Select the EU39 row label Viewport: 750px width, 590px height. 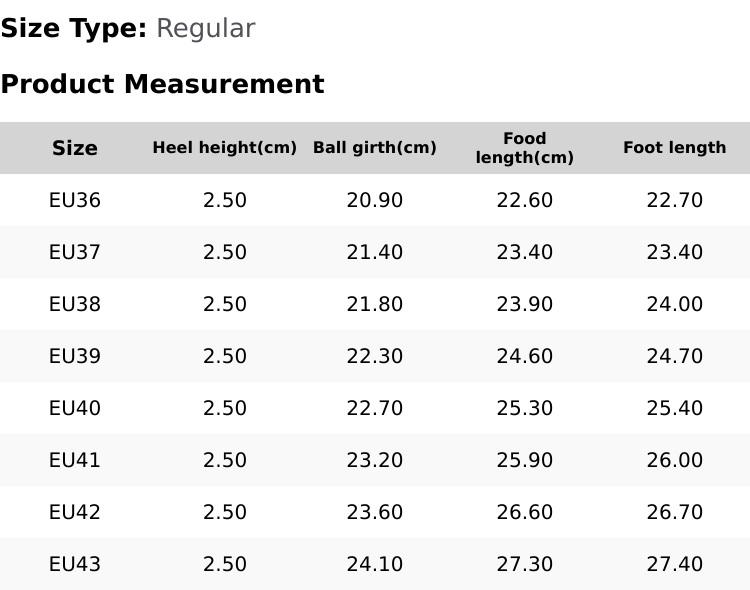click(75, 356)
